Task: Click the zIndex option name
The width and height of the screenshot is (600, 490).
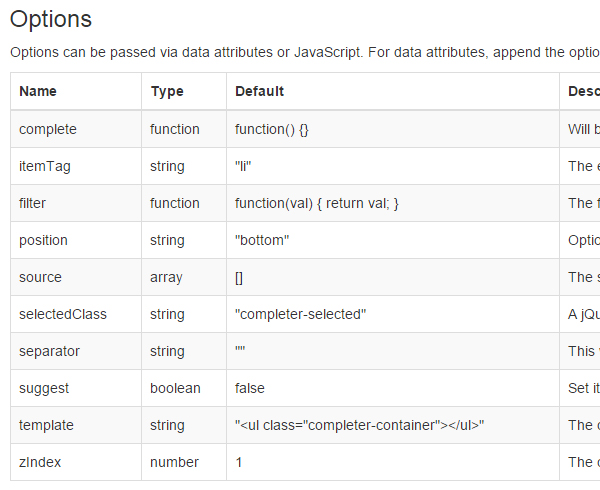Action: pyautogui.click(x=40, y=462)
